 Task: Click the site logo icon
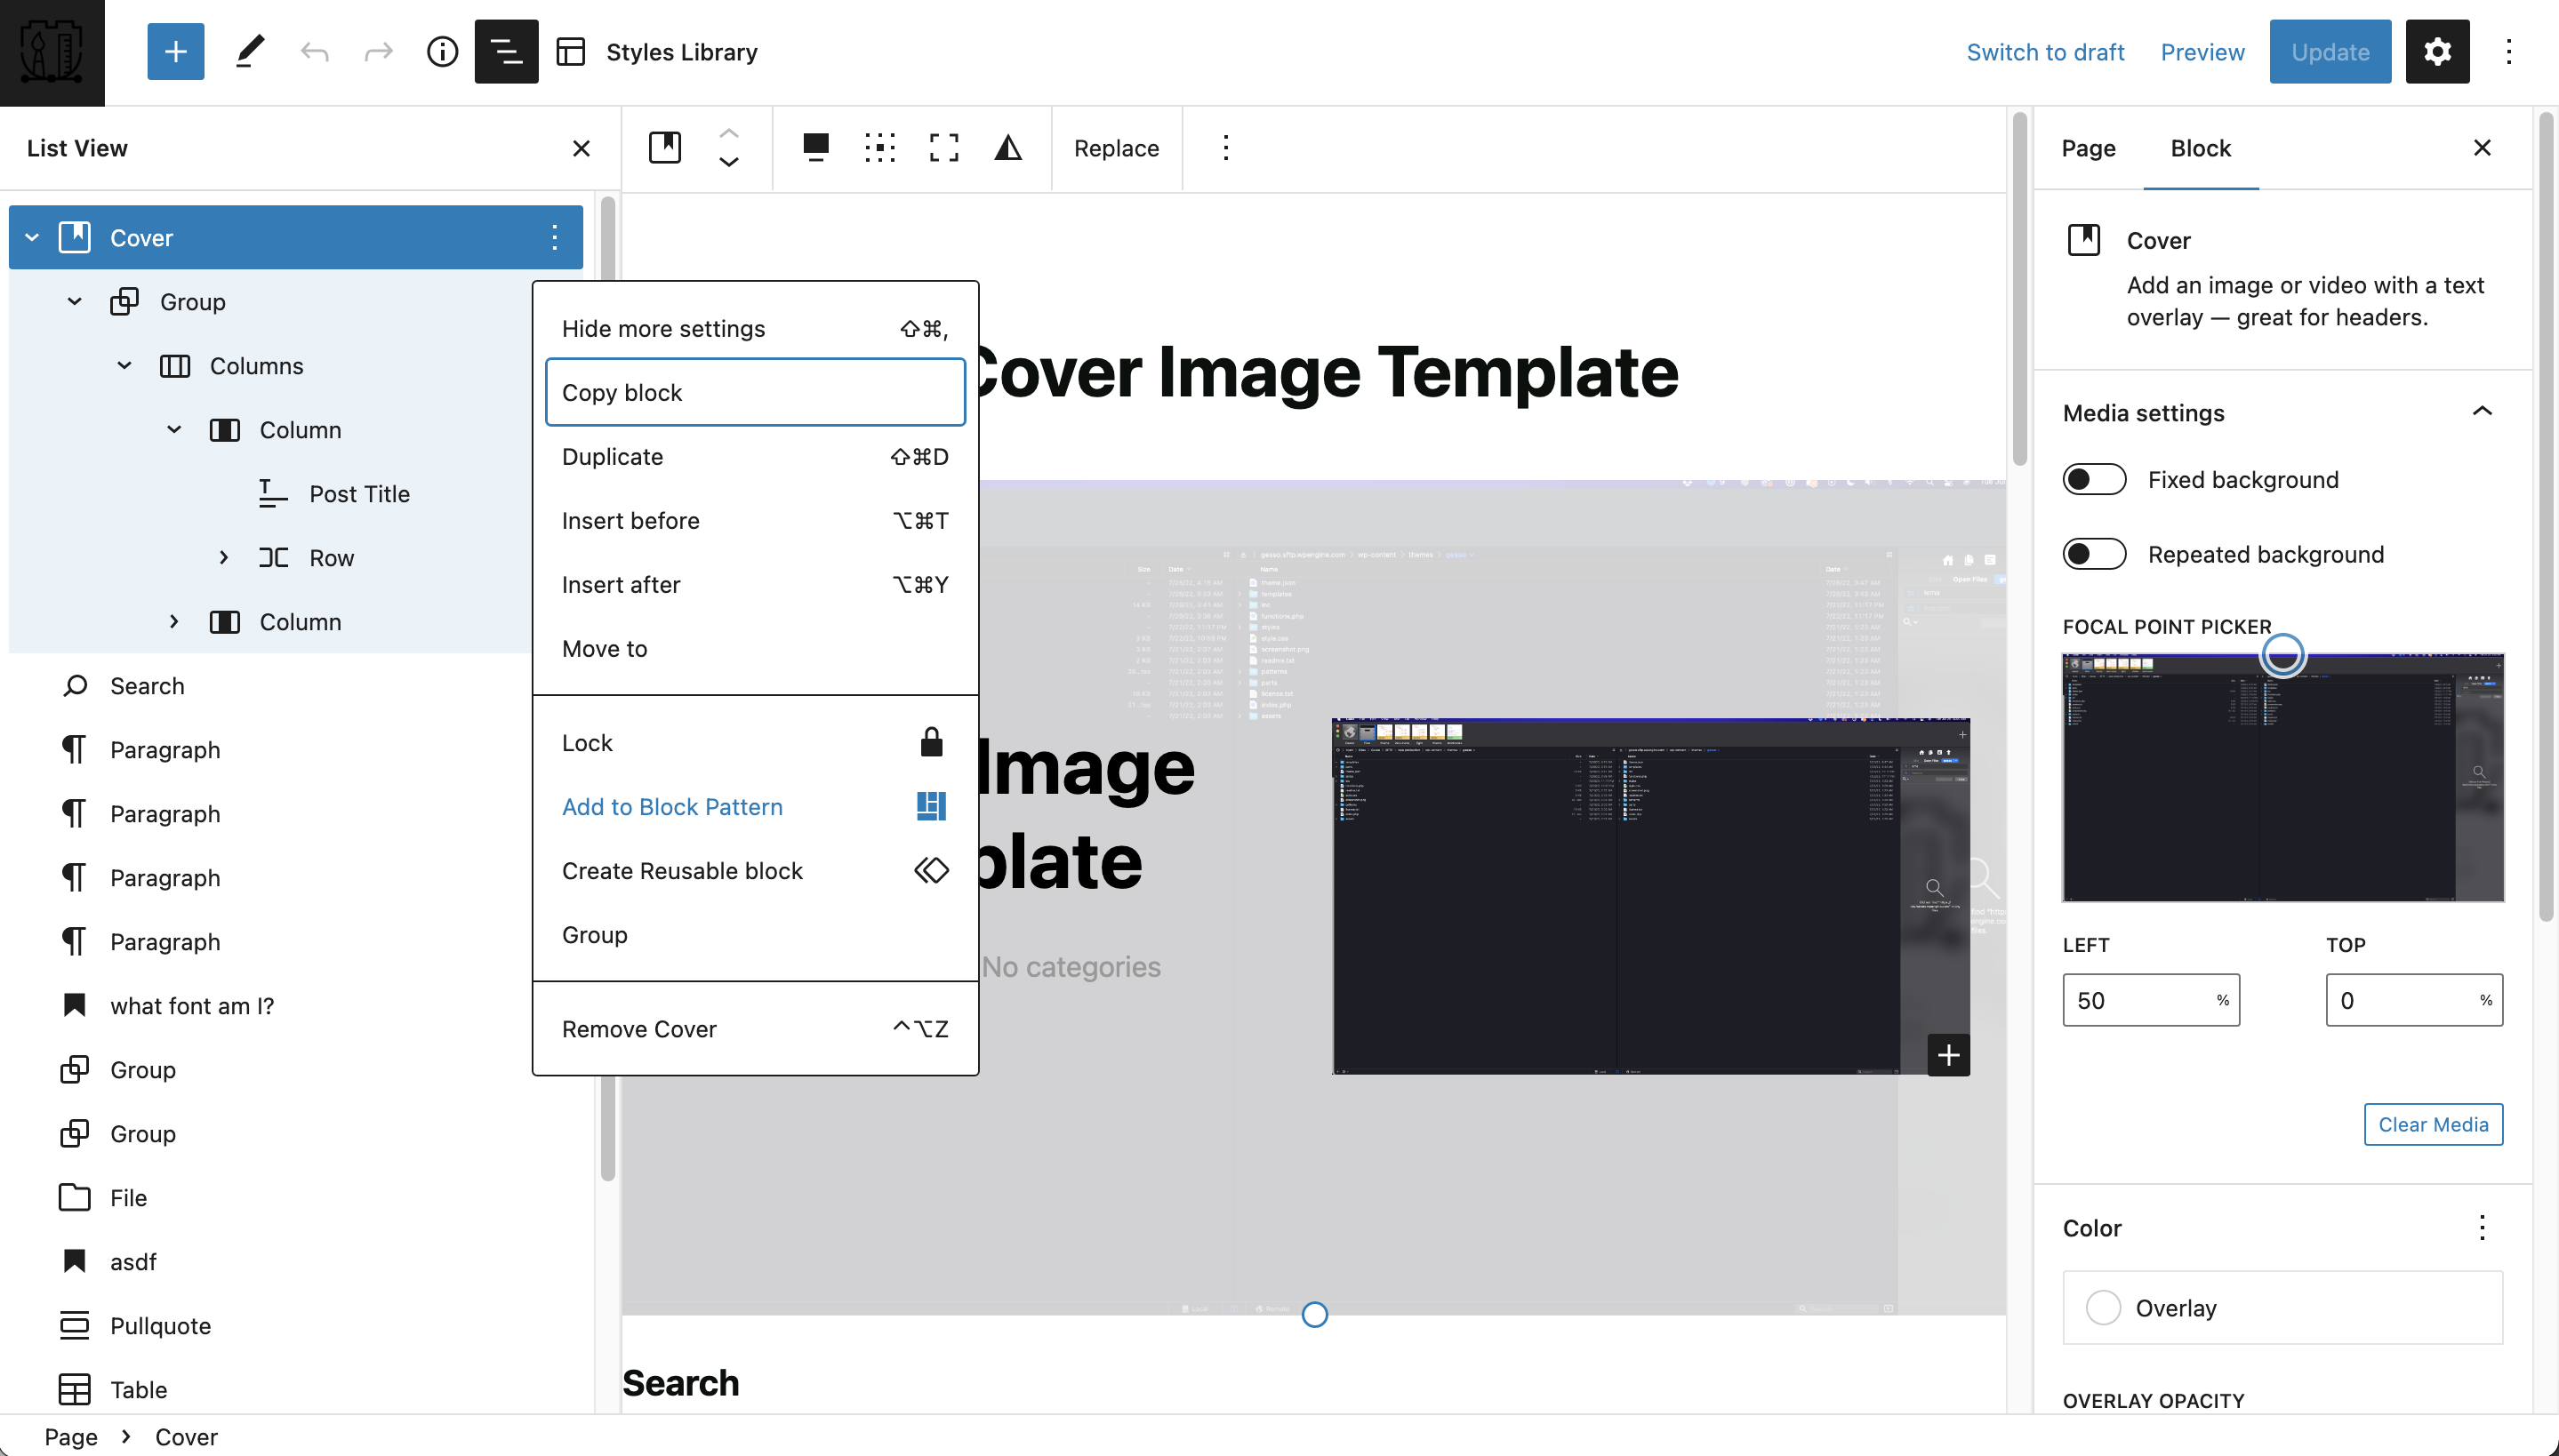click(52, 52)
